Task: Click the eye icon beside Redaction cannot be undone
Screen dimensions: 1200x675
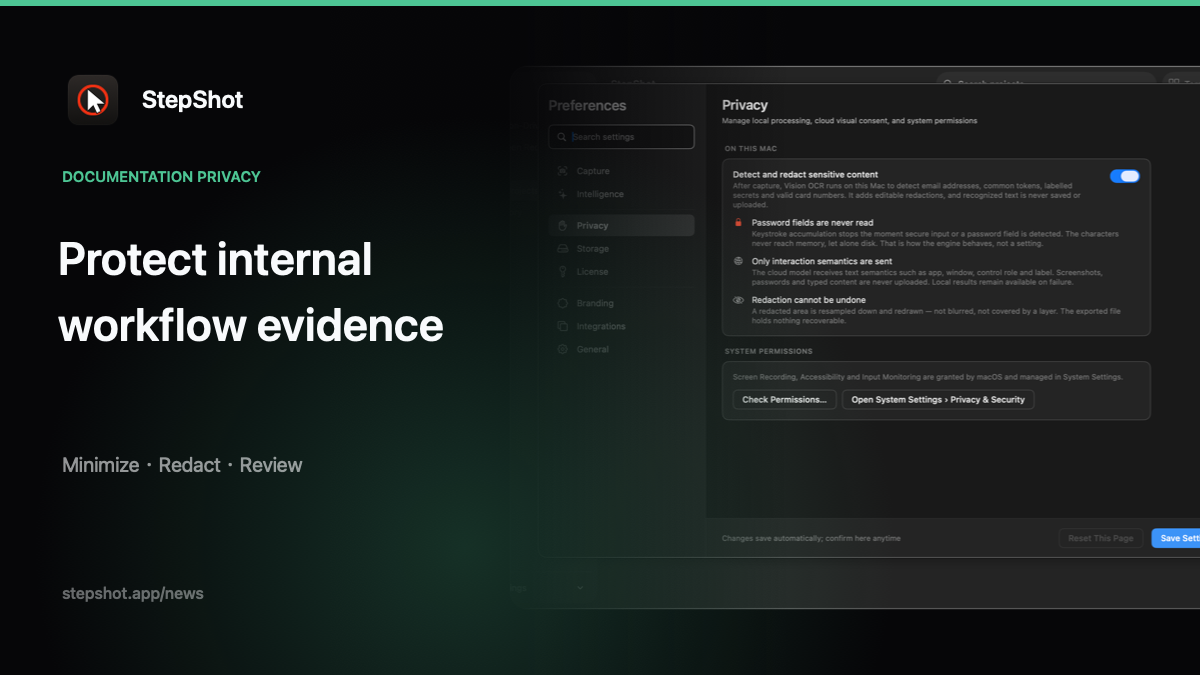Action: 738,300
